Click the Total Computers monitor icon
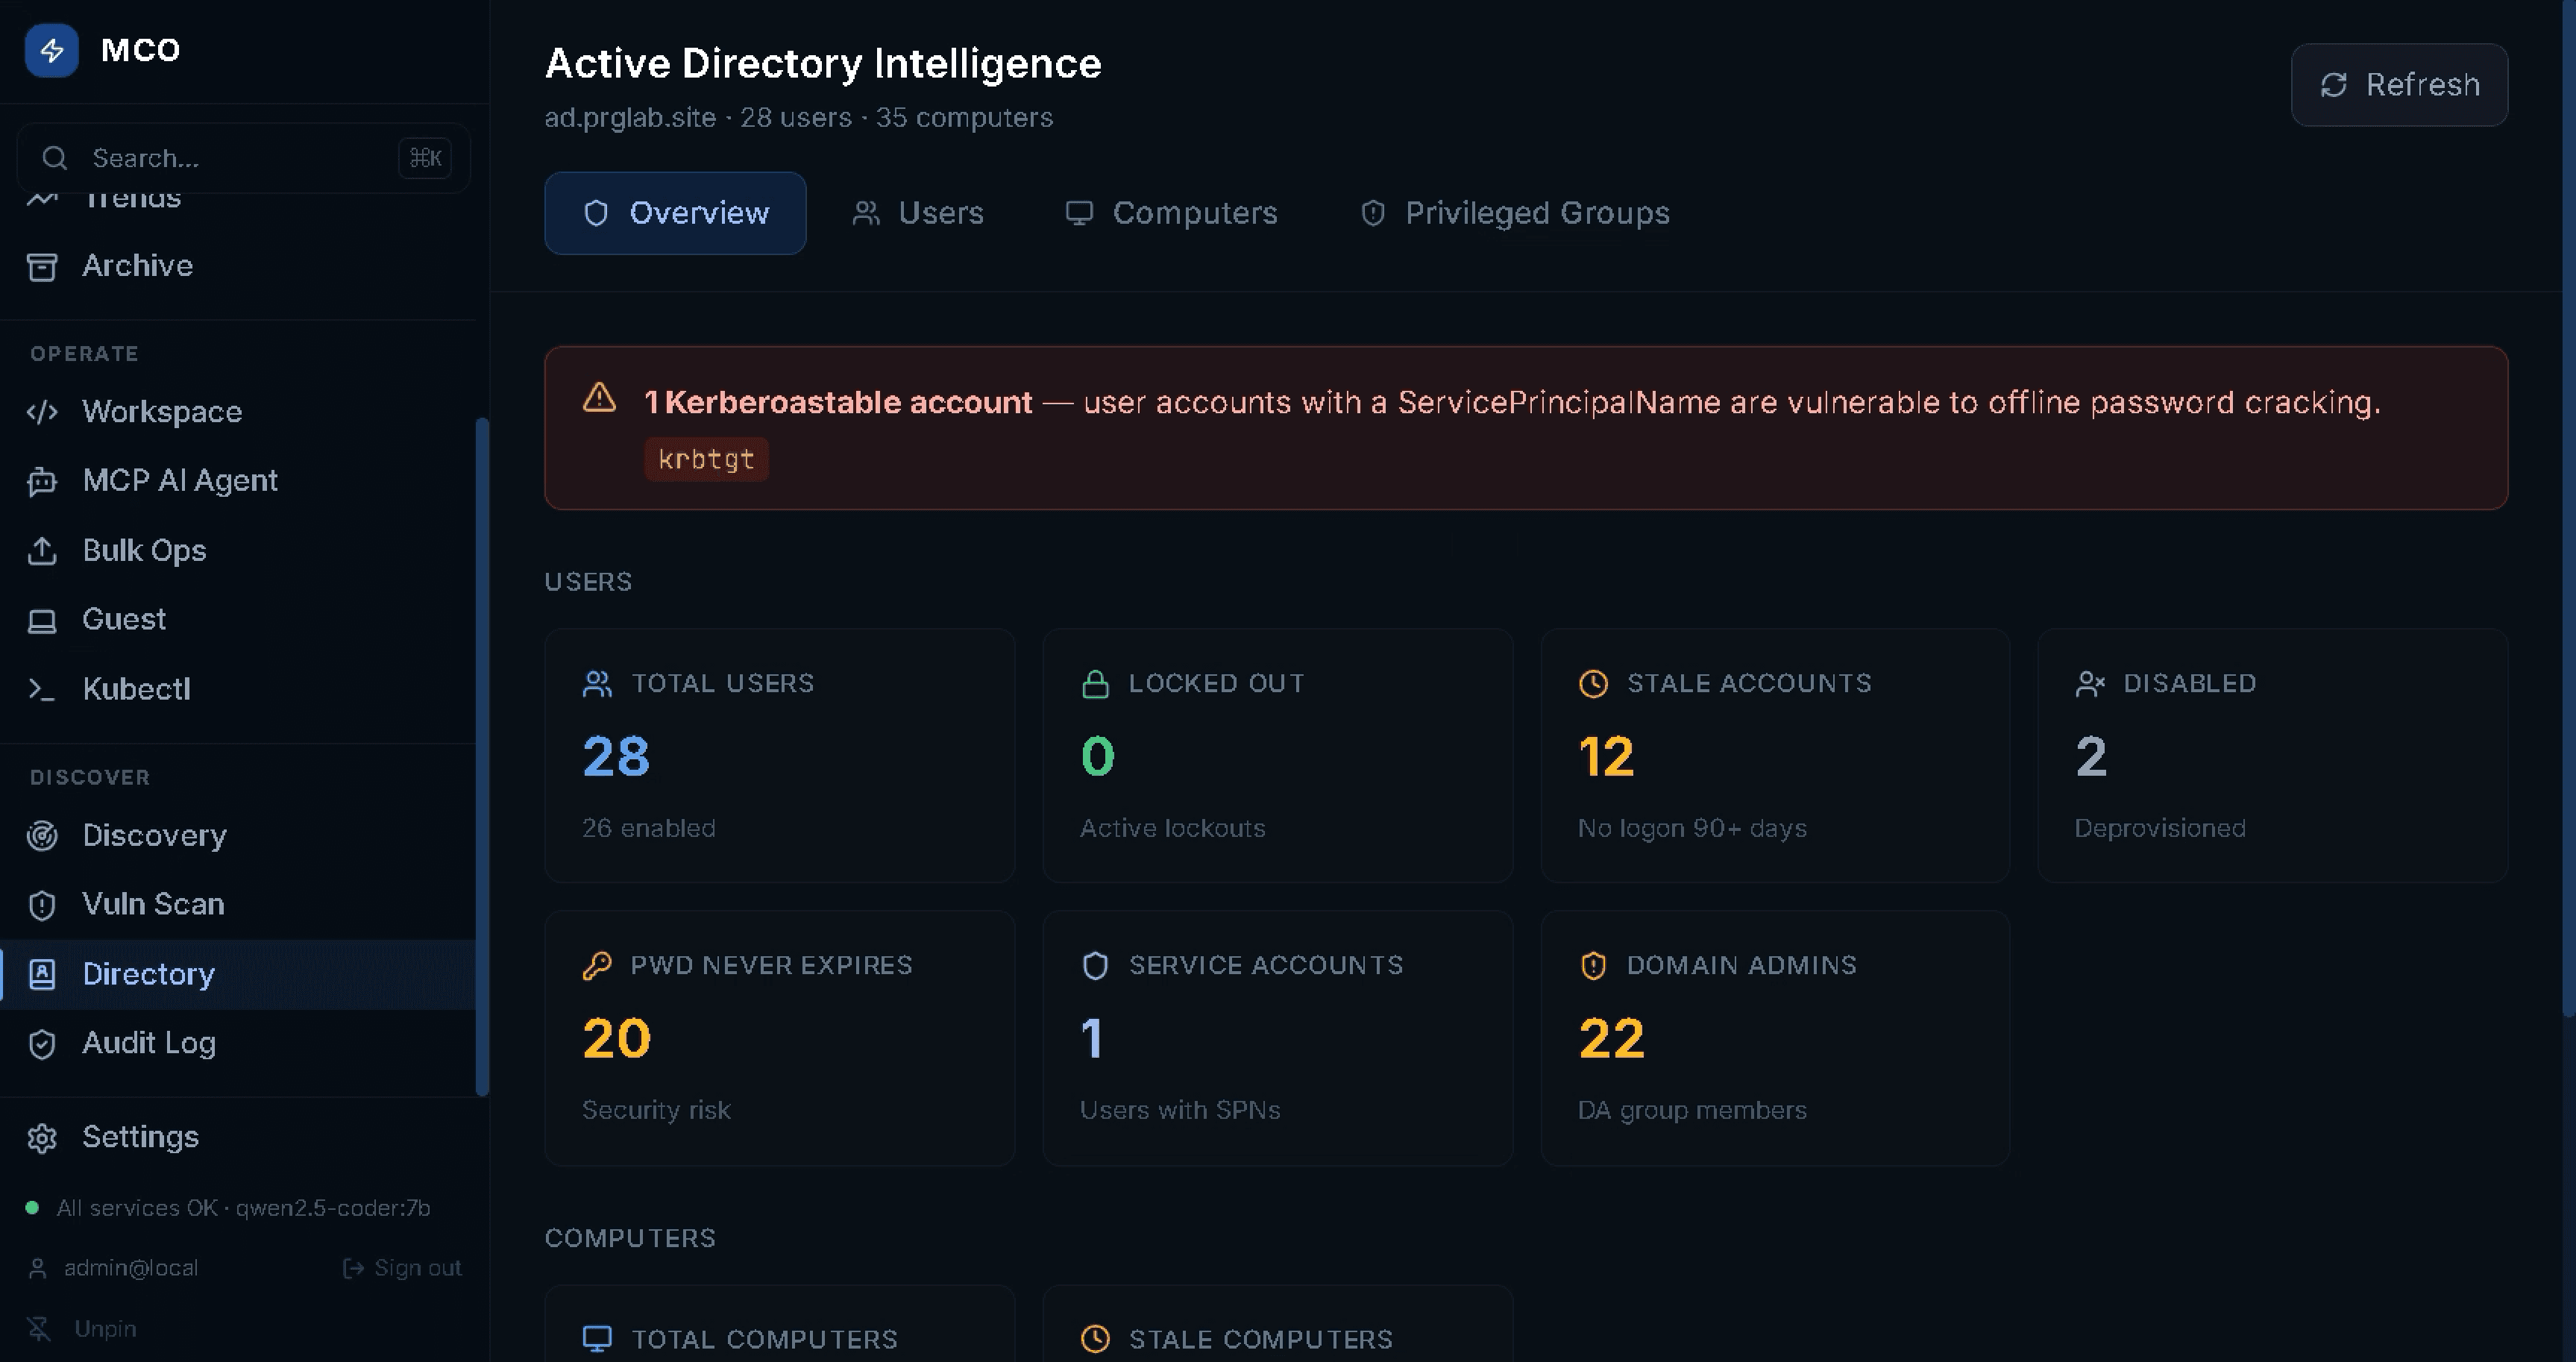 [597, 1339]
